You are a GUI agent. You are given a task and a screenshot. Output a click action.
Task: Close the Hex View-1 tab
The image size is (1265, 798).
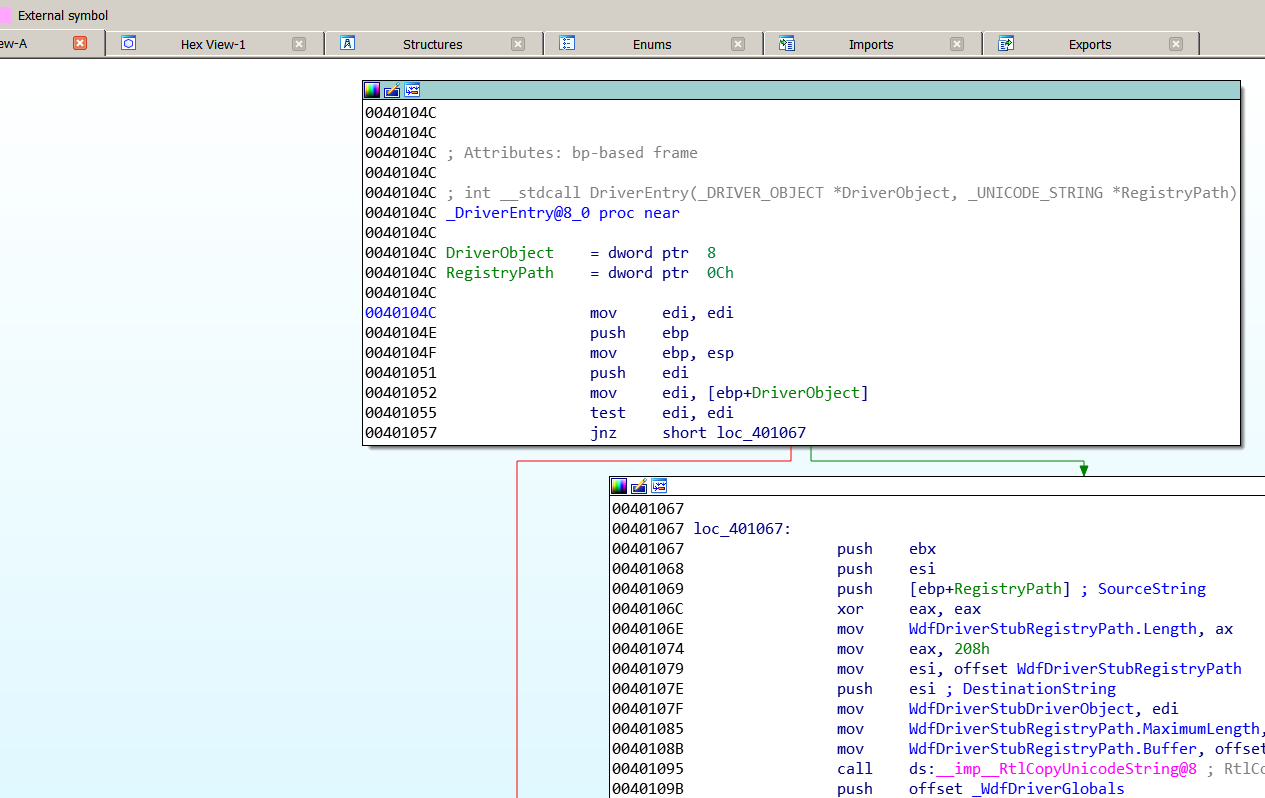[x=298, y=44]
